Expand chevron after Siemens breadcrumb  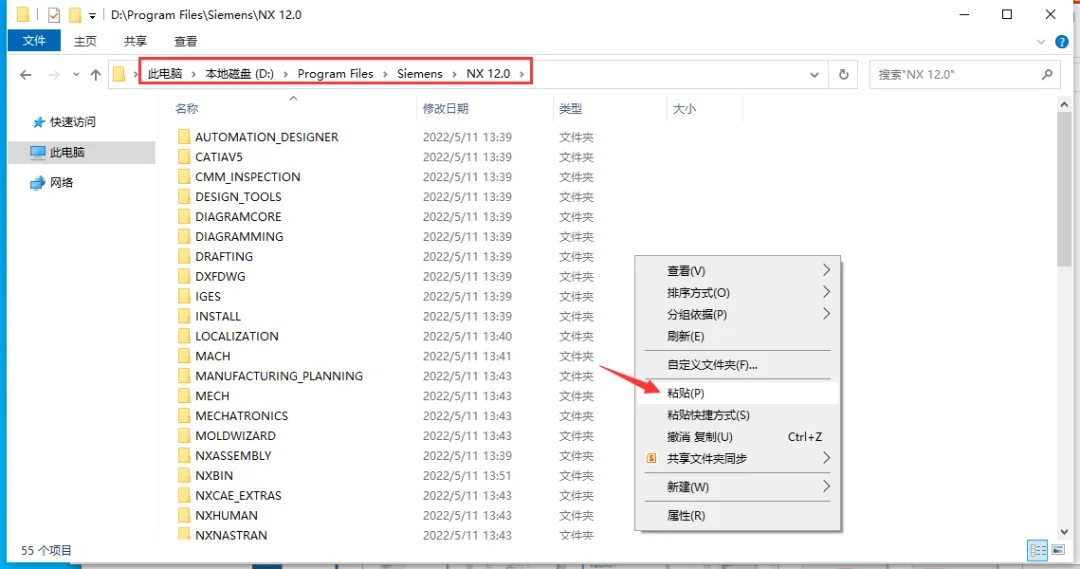pyautogui.click(x=454, y=74)
